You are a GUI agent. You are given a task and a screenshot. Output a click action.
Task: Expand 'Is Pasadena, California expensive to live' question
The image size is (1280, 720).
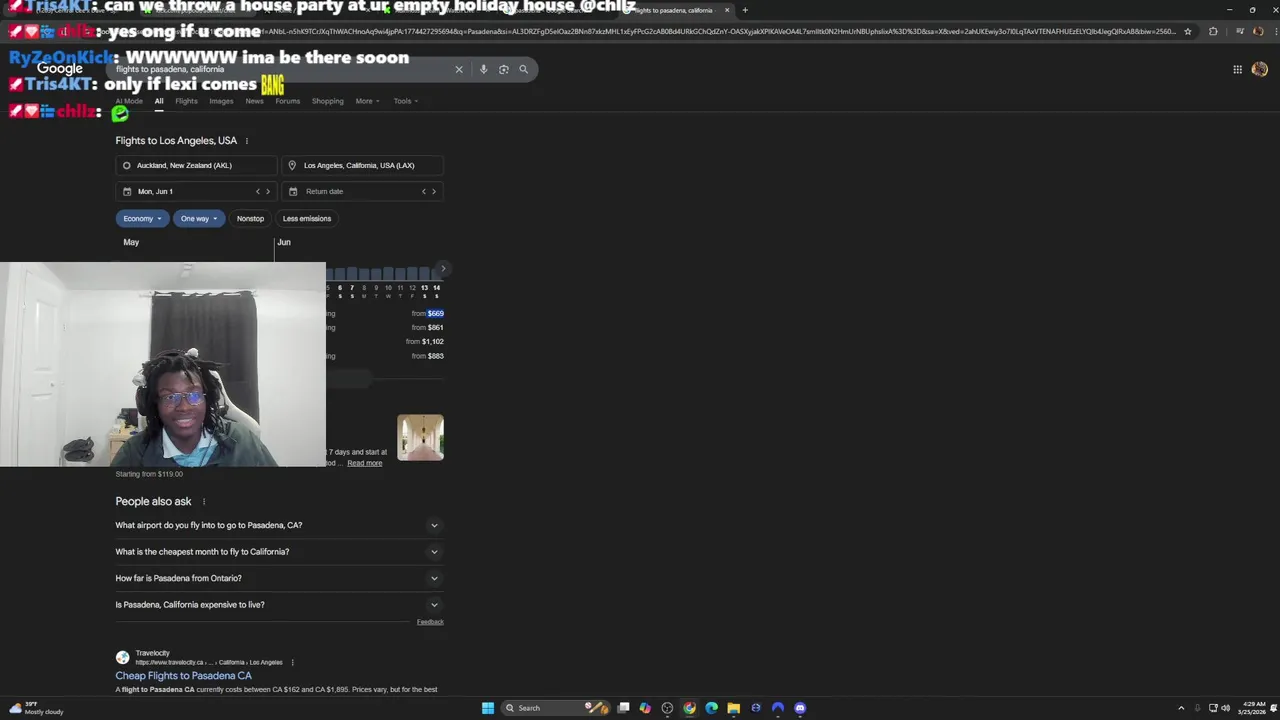(x=279, y=605)
